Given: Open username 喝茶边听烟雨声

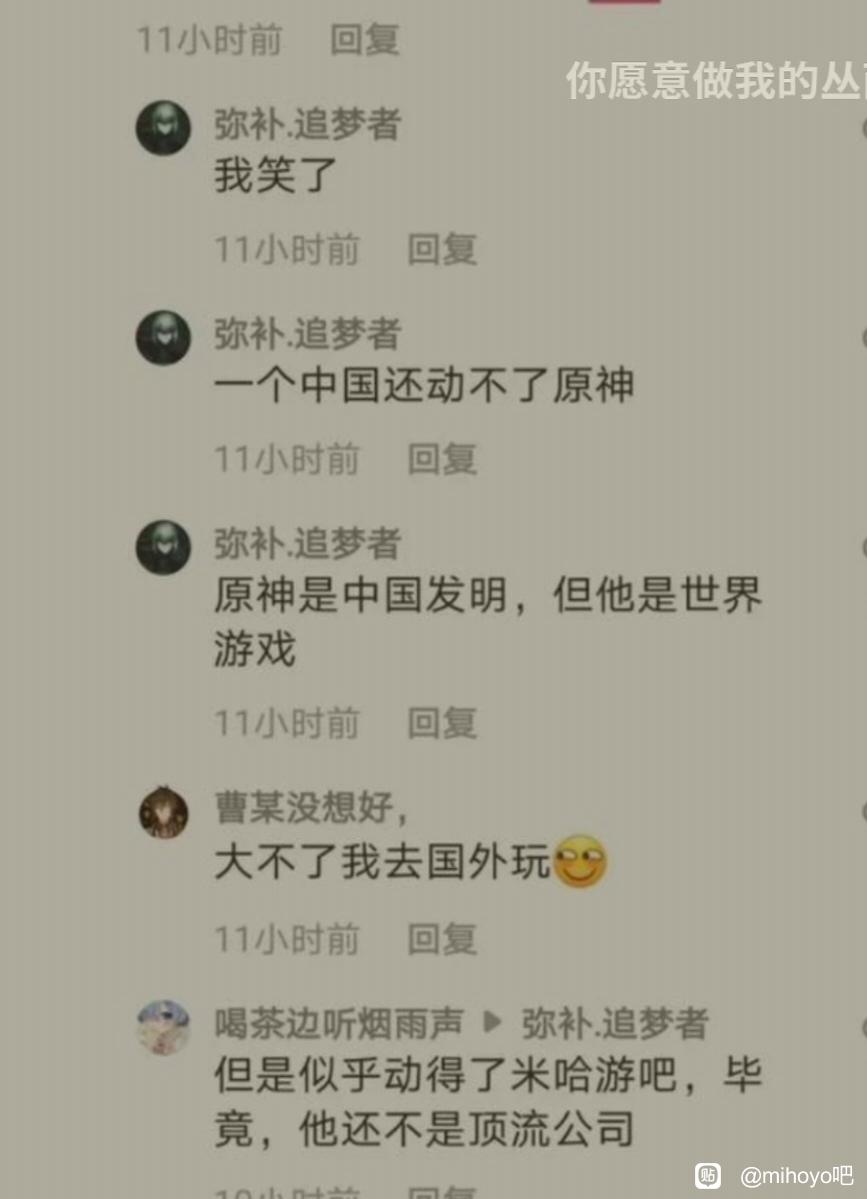Looking at the screenshot, I should [x=339, y=1023].
